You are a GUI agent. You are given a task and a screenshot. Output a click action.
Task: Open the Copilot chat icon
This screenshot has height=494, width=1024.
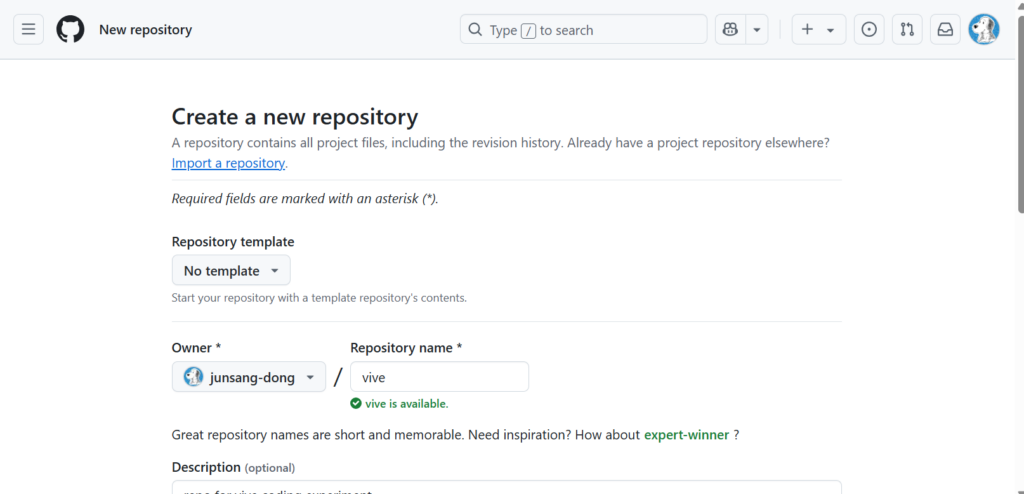731,30
